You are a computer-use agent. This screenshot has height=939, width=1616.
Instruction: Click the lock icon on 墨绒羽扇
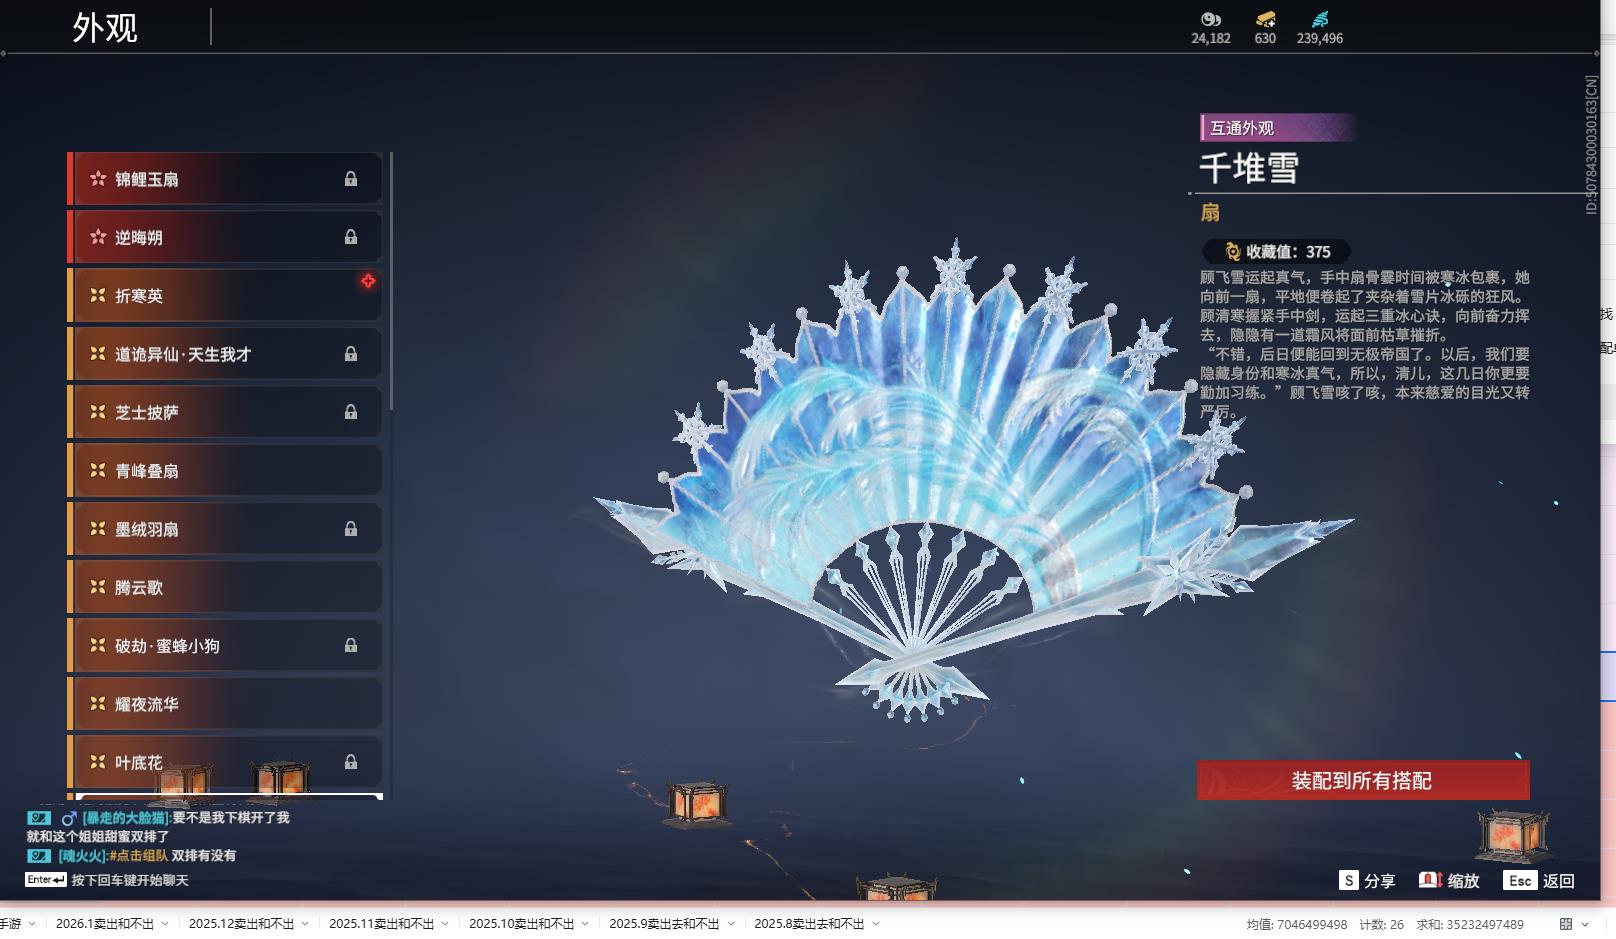(x=351, y=529)
